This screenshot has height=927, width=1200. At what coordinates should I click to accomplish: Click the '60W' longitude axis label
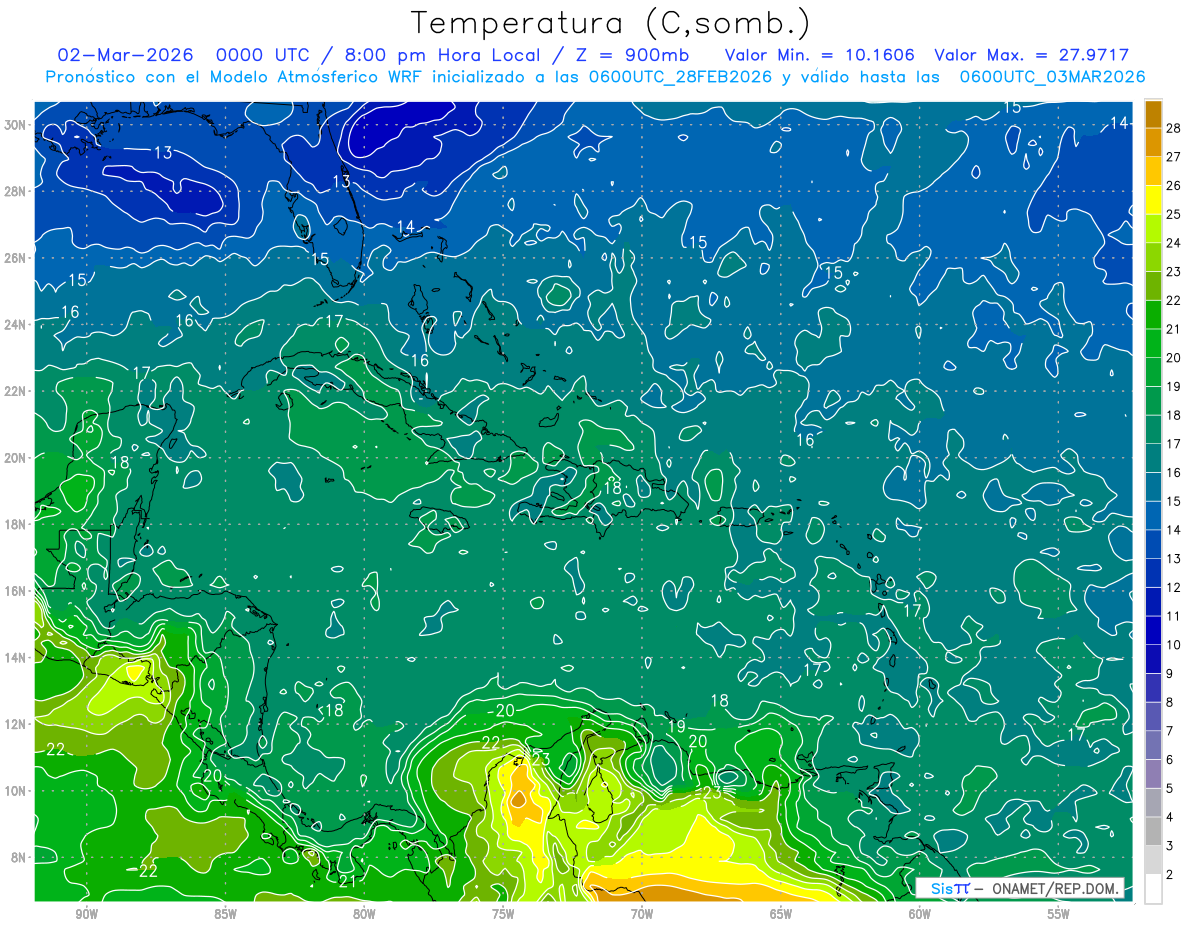tap(920, 913)
